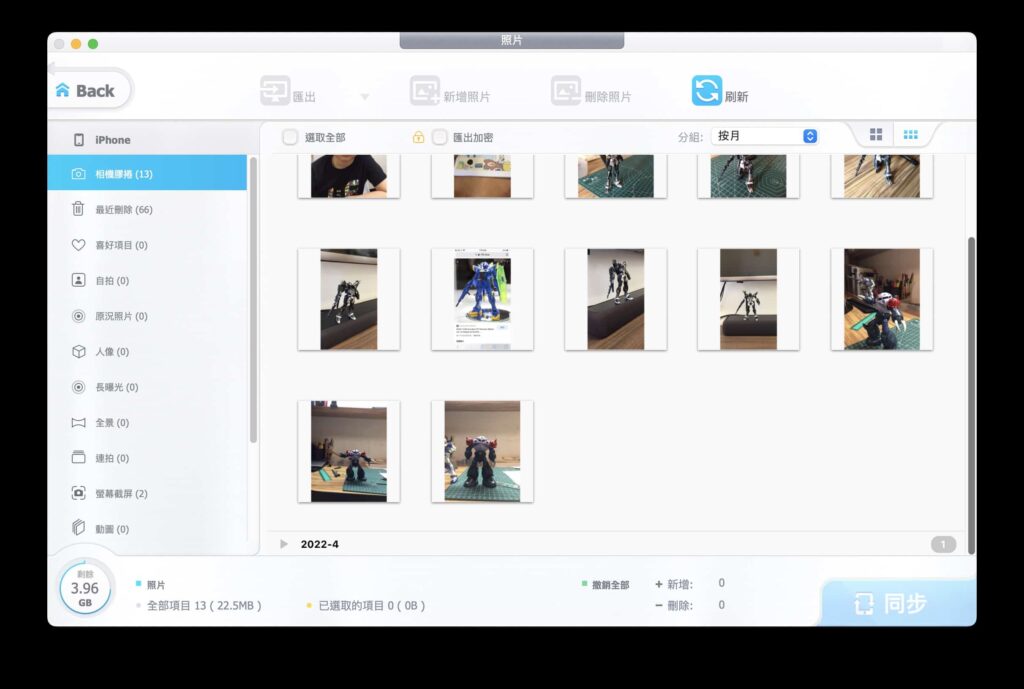Click the 撤銷全部 undo all link
The width and height of the screenshot is (1024, 689).
coord(610,585)
